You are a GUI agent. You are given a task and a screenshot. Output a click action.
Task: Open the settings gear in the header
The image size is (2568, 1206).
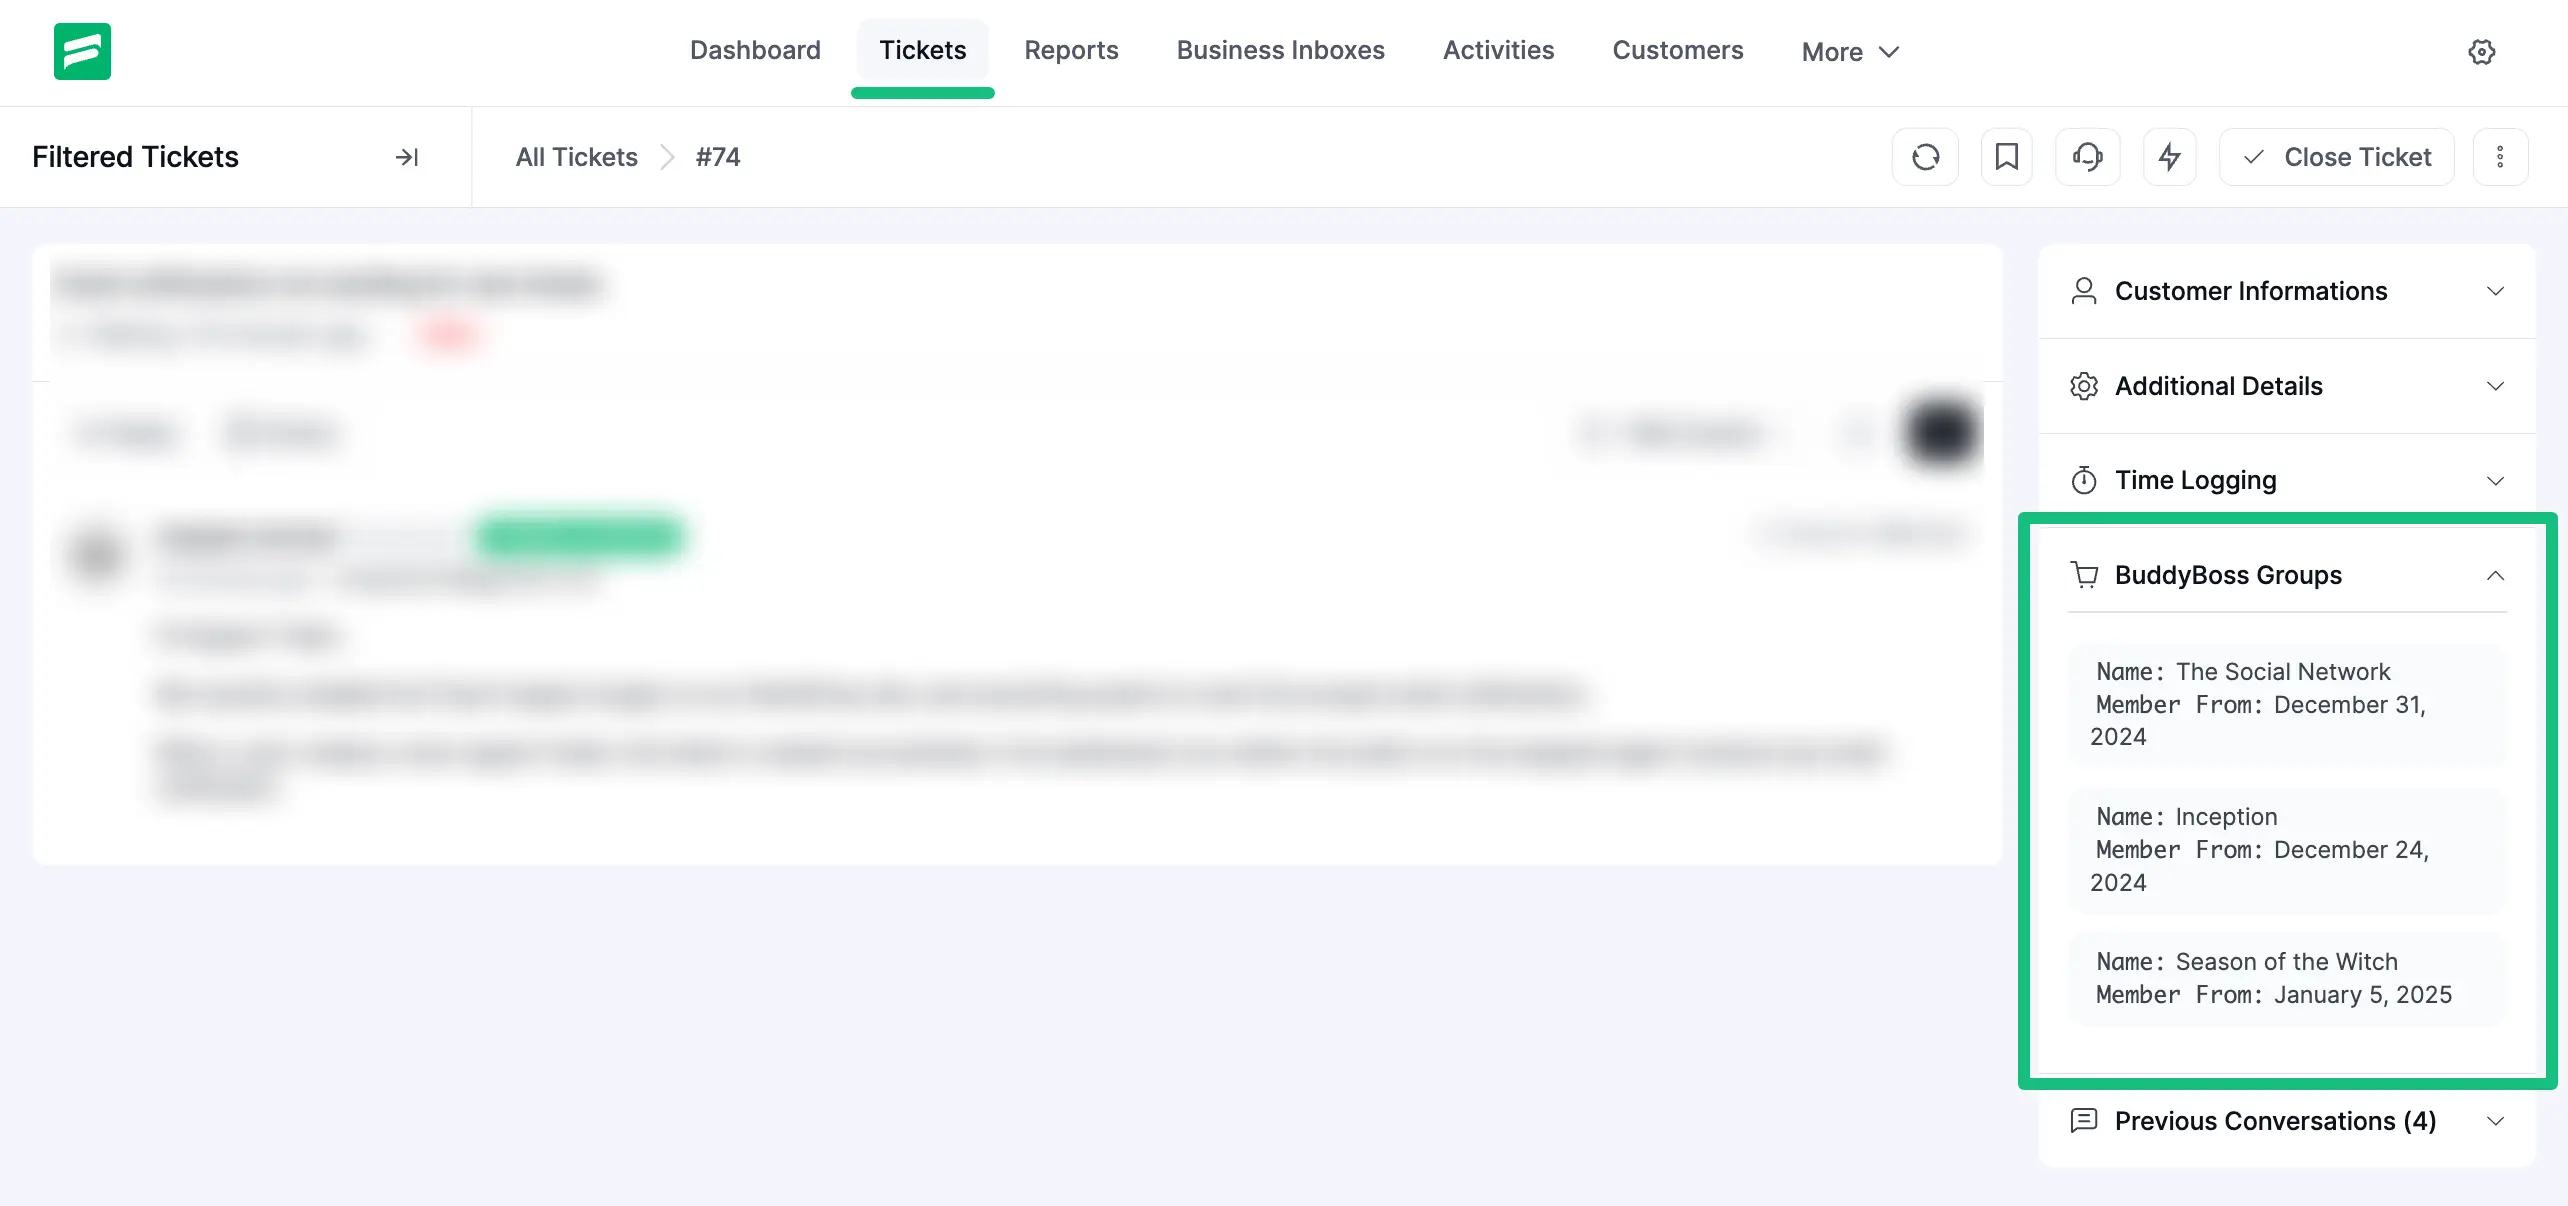(x=2482, y=52)
